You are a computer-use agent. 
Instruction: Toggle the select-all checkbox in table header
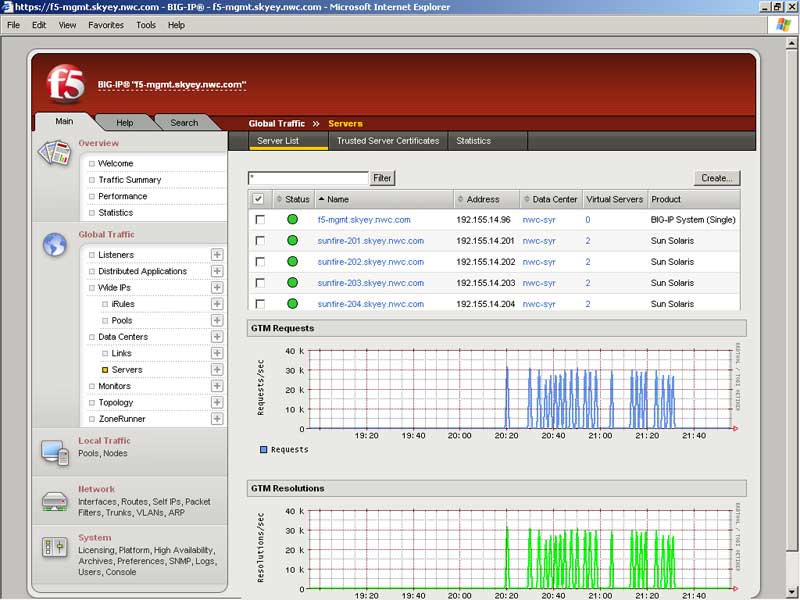(259, 199)
